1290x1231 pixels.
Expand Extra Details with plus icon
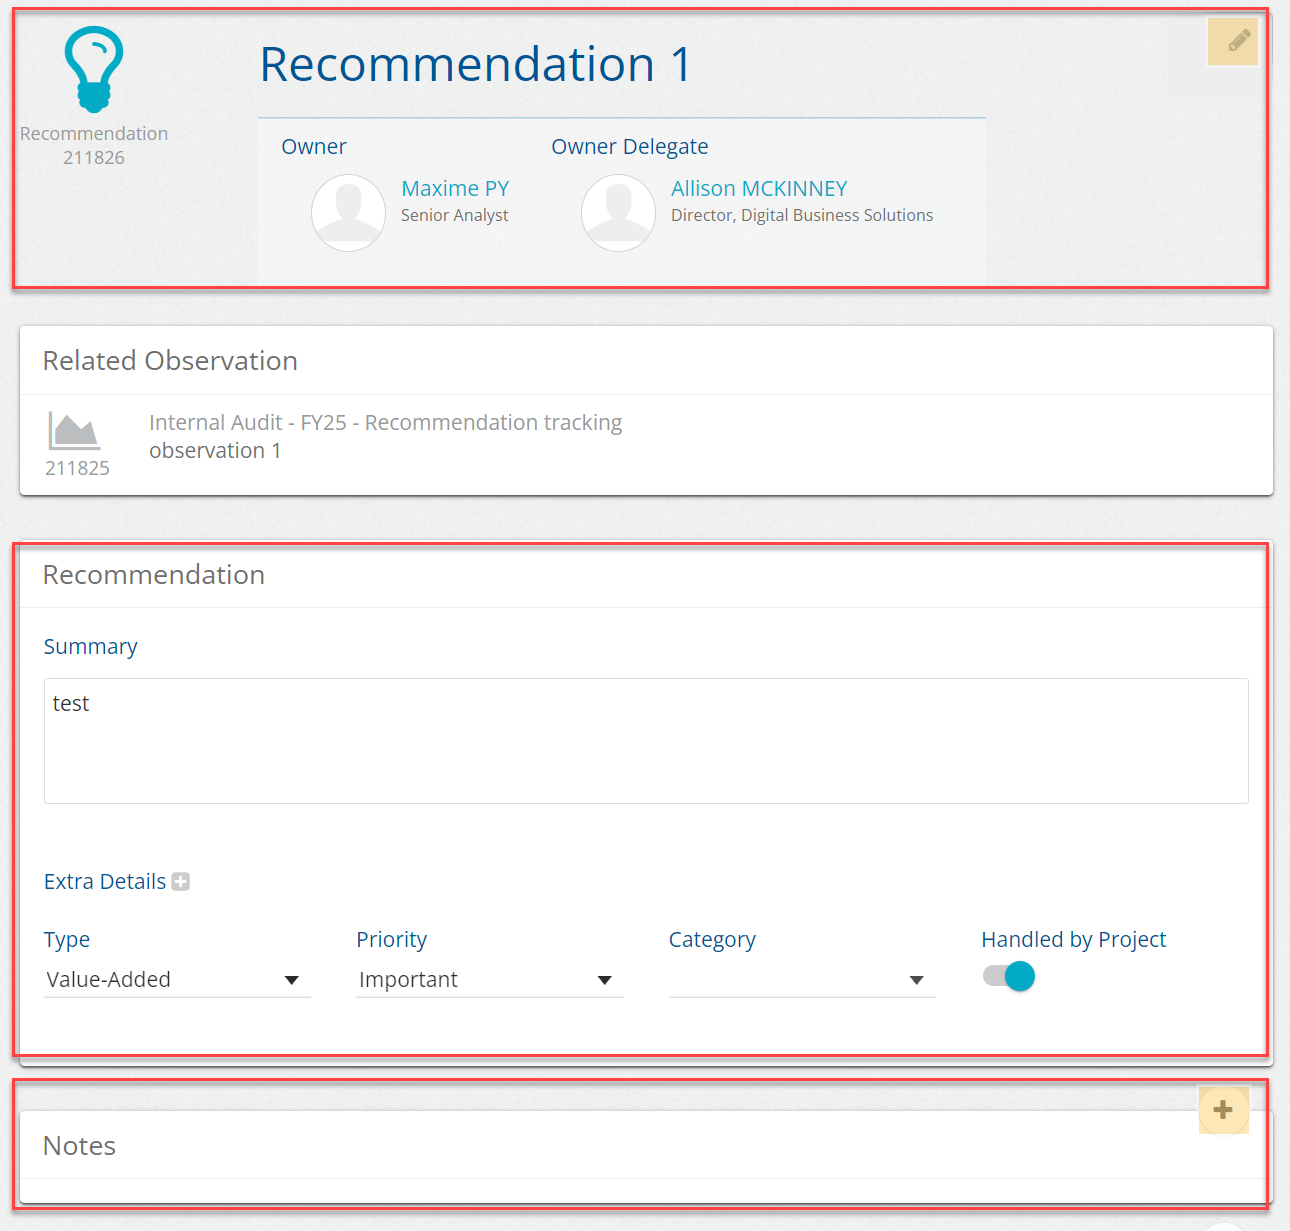point(181,882)
